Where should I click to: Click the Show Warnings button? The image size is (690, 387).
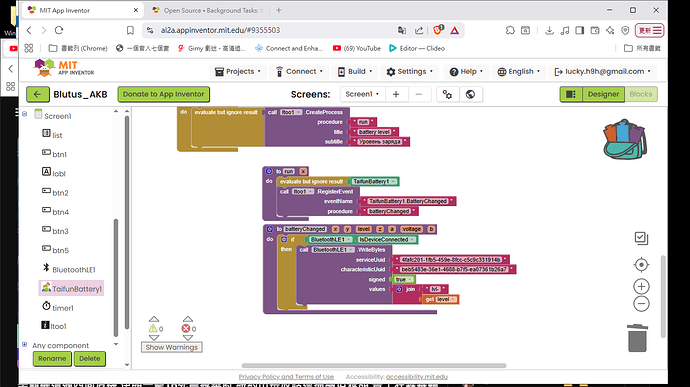[x=172, y=347]
